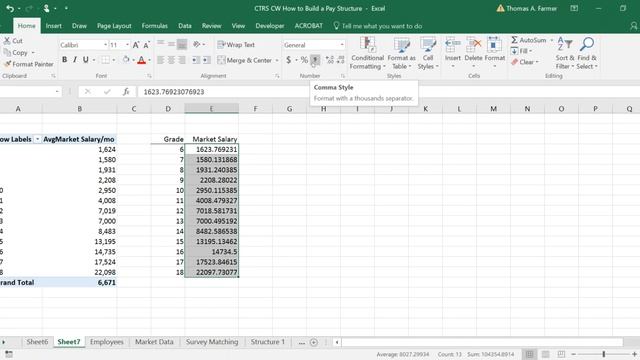Apply Percent Style format

tap(304, 60)
